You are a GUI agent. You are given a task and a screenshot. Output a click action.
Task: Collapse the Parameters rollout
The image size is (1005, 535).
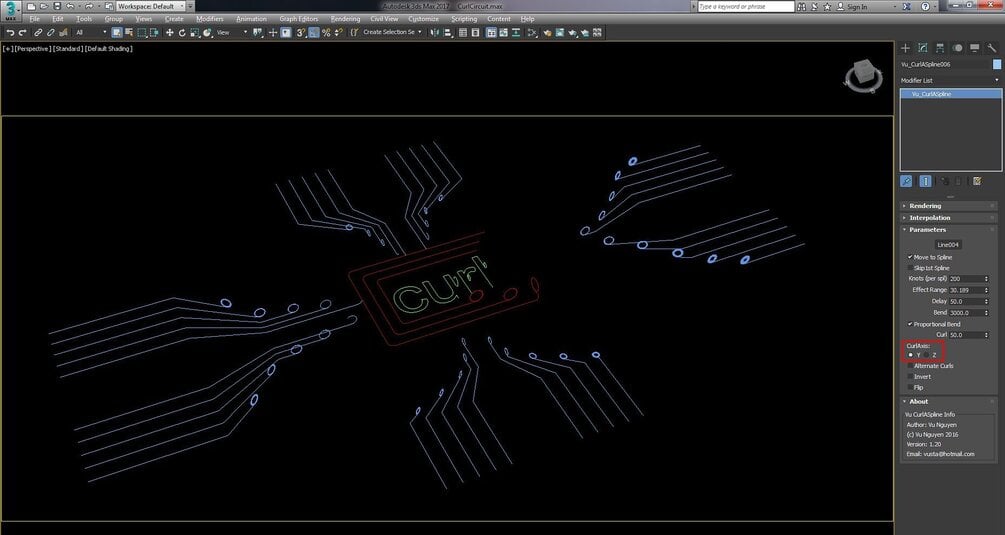tap(949, 229)
